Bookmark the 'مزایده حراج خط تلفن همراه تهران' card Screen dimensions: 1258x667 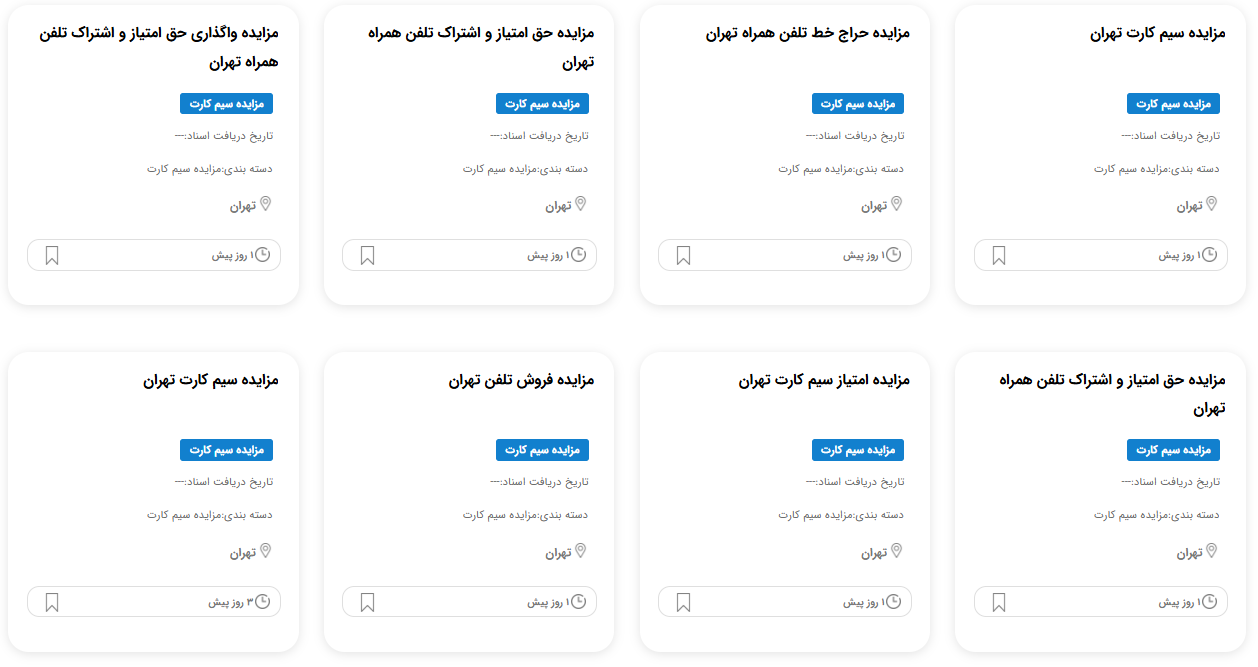coord(683,256)
